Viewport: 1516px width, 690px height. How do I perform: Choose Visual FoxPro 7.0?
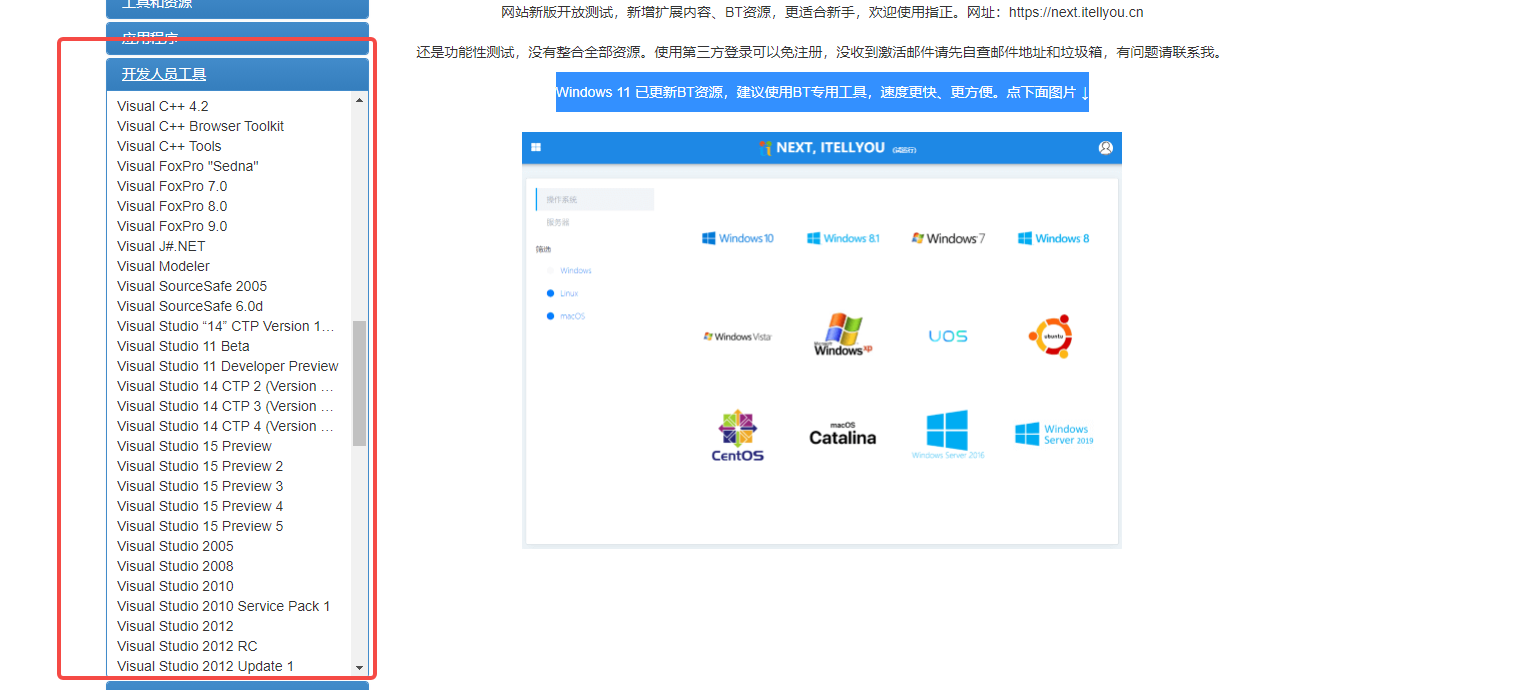tap(172, 186)
